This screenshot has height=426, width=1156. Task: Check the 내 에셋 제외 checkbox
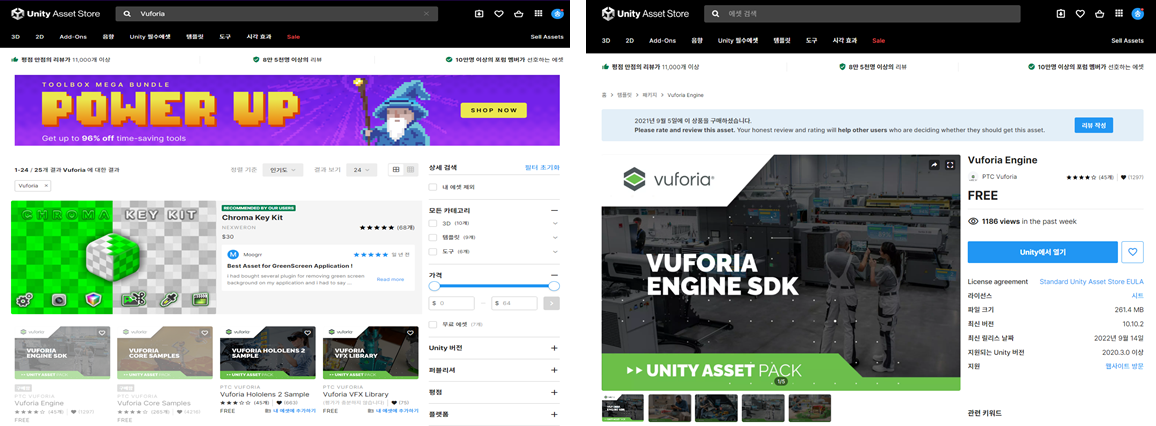point(433,187)
